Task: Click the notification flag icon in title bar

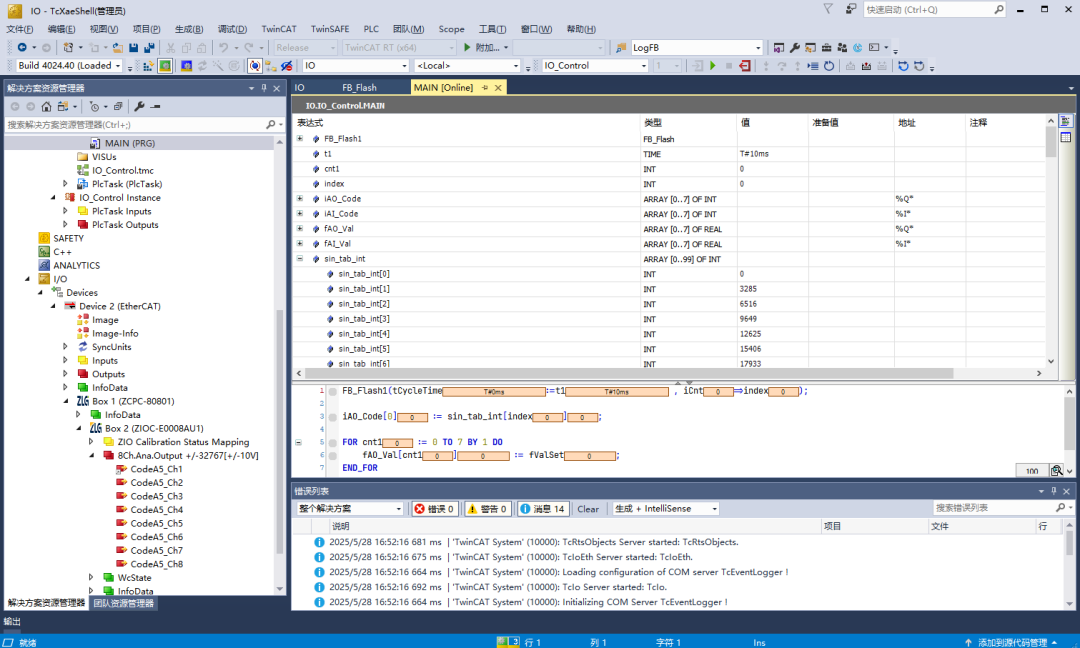Action: [x=828, y=9]
